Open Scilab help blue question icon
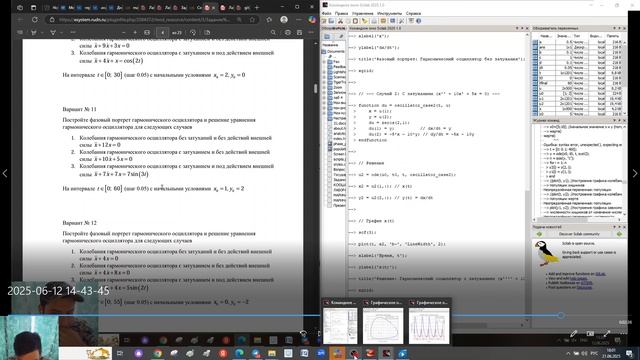640x360 pixels. [418, 21]
